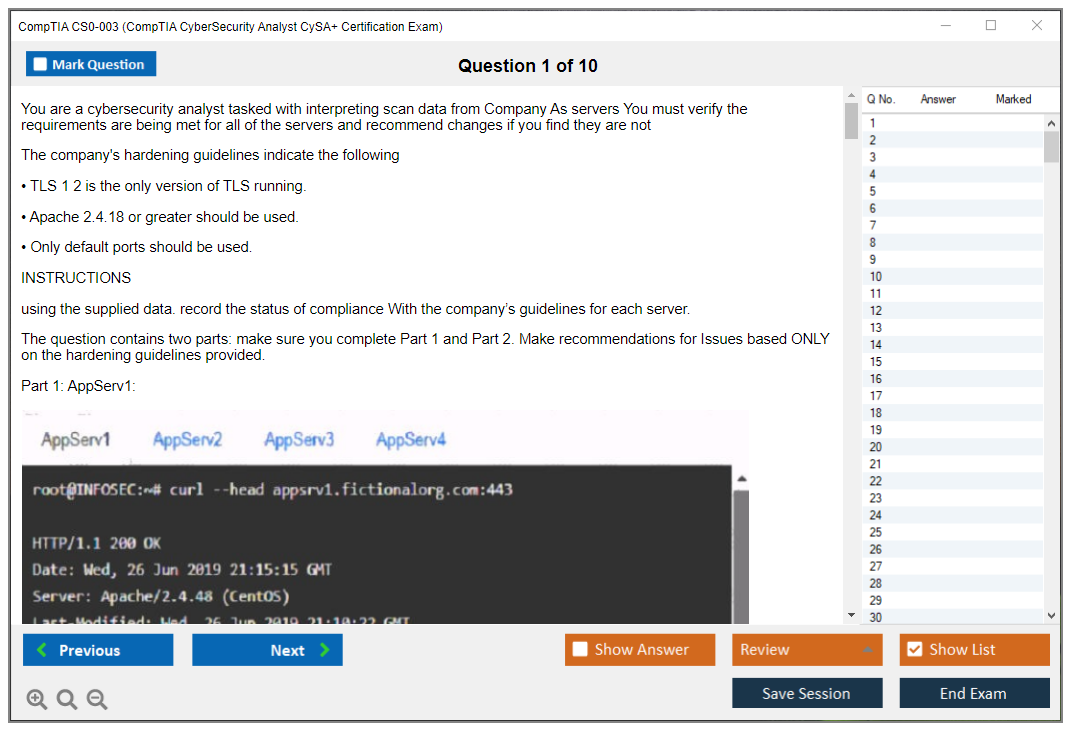Screen dimensions: 1075x735
Task: Toggle the Mark Question checkbox
Action: (41, 65)
